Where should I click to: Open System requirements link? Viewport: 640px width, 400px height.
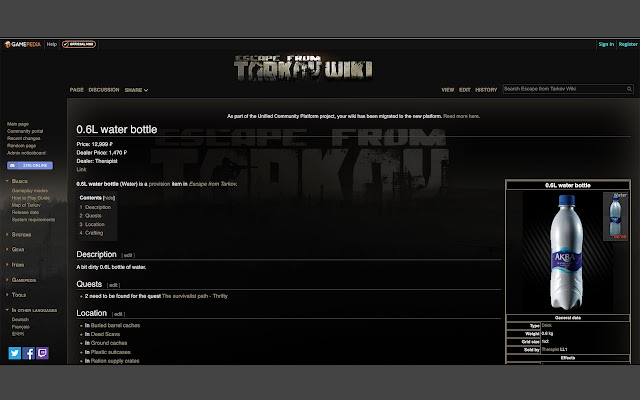click(33, 220)
